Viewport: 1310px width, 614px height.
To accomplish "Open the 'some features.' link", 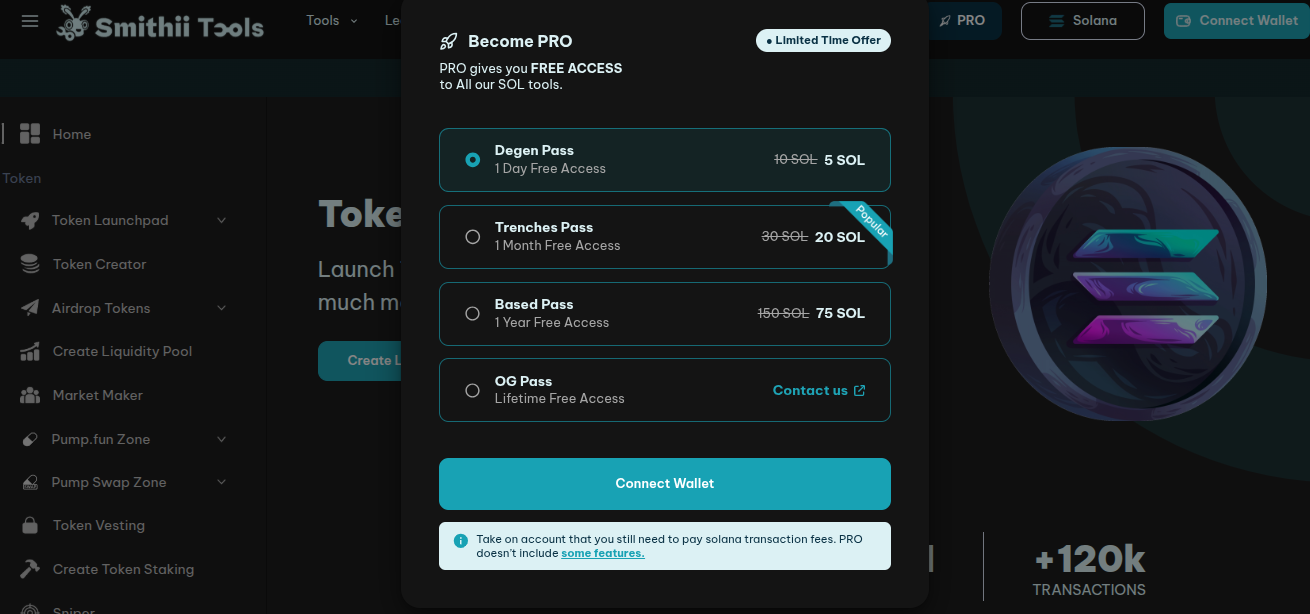I will coord(603,553).
